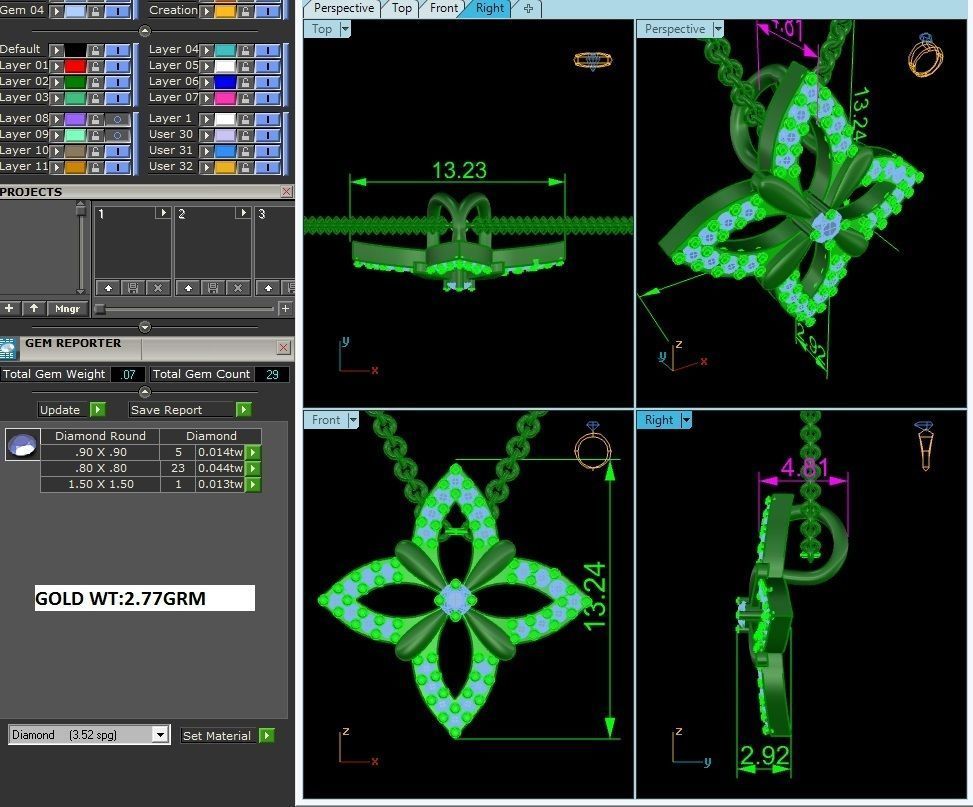Image resolution: width=973 pixels, height=807 pixels.
Task: Click green arrow for 1.50 X 1.50 row
Action: pyautogui.click(x=253, y=485)
